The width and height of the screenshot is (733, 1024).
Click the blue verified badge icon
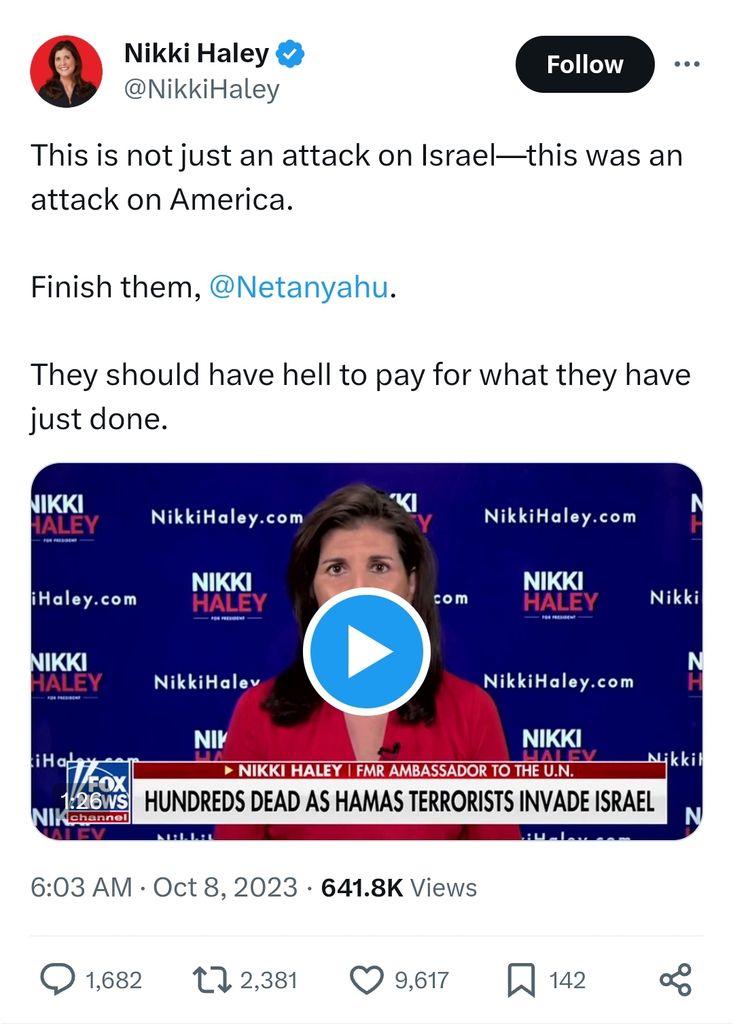[290, 54]
